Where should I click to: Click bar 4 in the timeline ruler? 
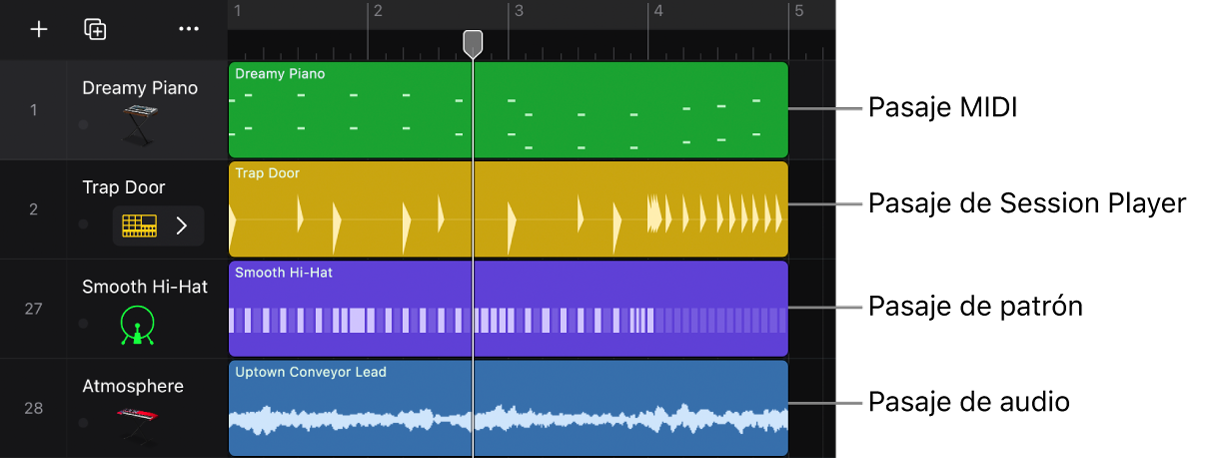pos(657,12)
